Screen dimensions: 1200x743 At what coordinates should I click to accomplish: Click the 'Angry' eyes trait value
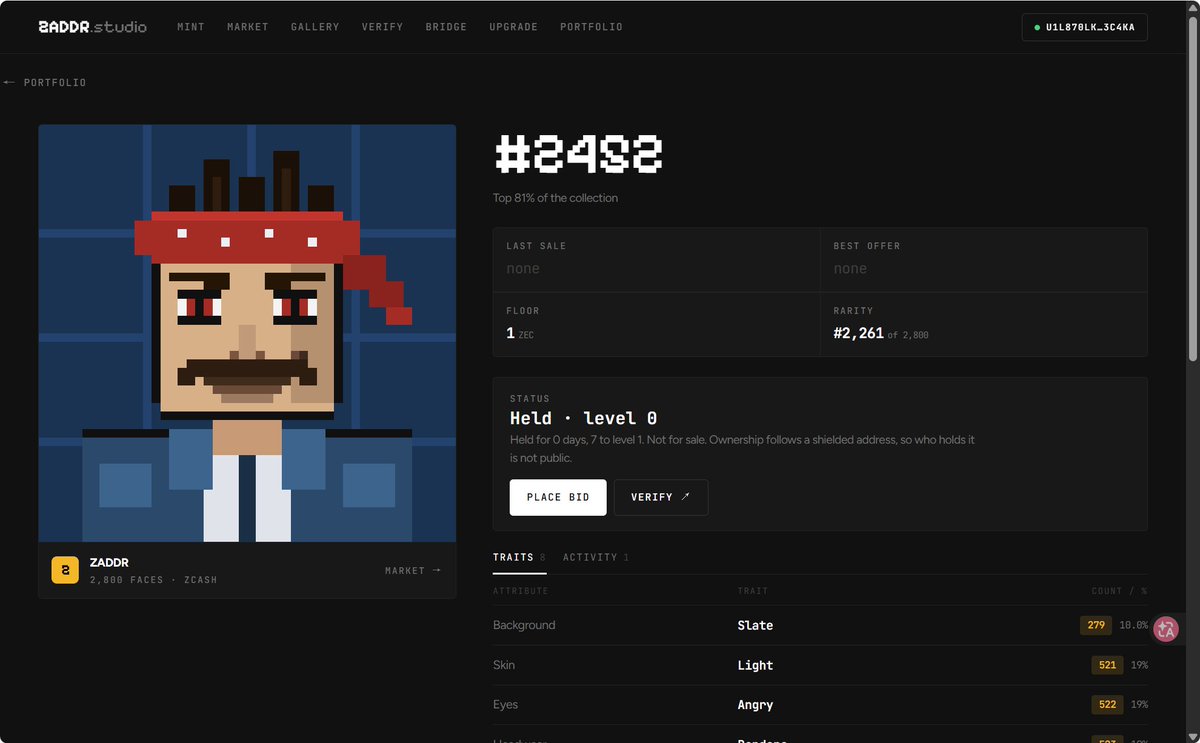755,705
